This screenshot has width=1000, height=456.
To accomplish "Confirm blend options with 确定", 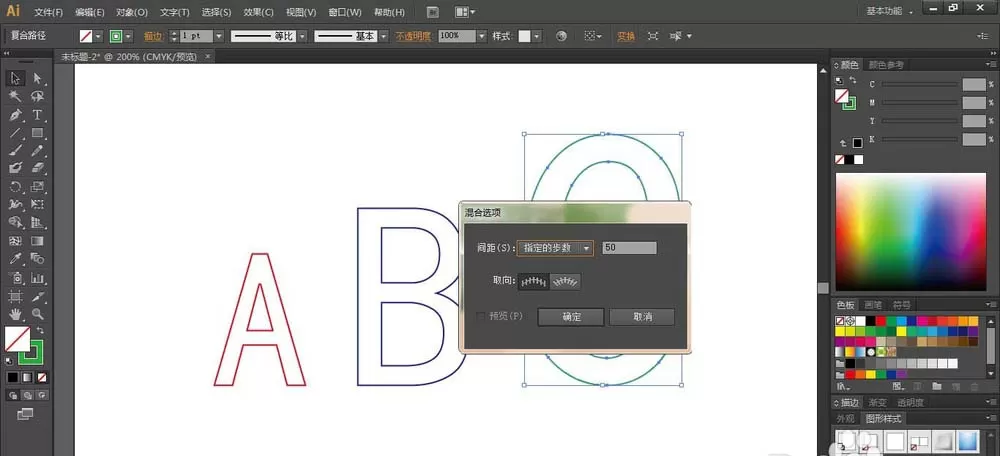I will click(x=571, y=317).
